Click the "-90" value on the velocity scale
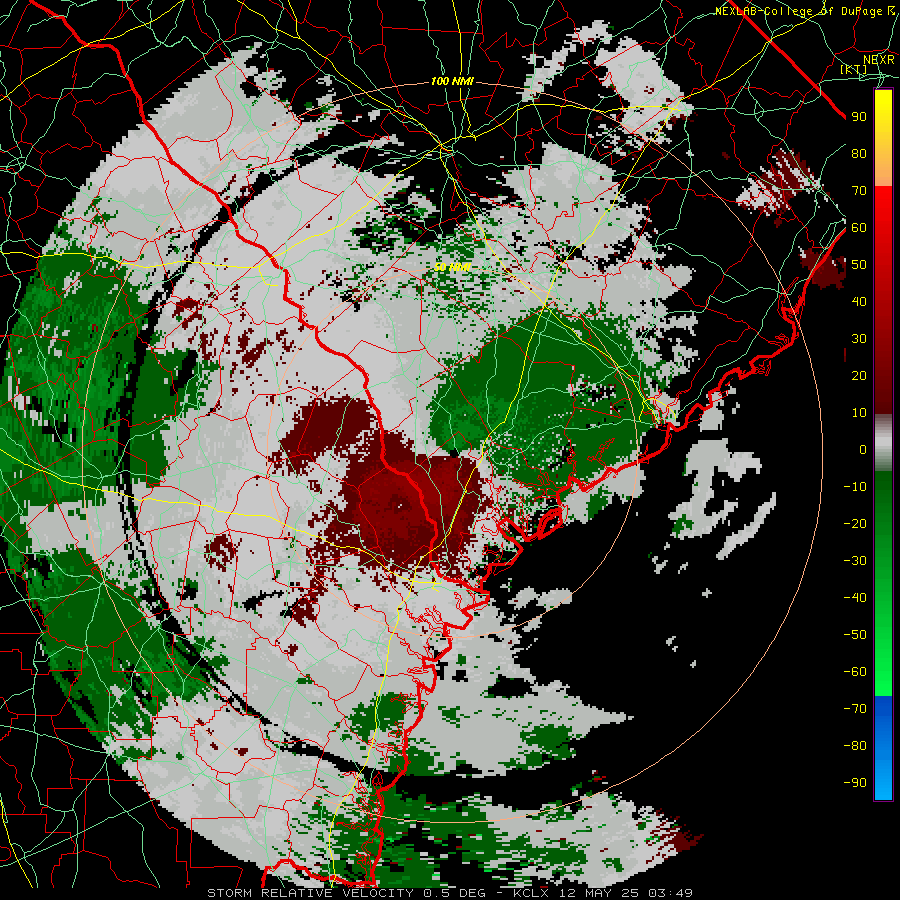 click(x=855, y=783)
